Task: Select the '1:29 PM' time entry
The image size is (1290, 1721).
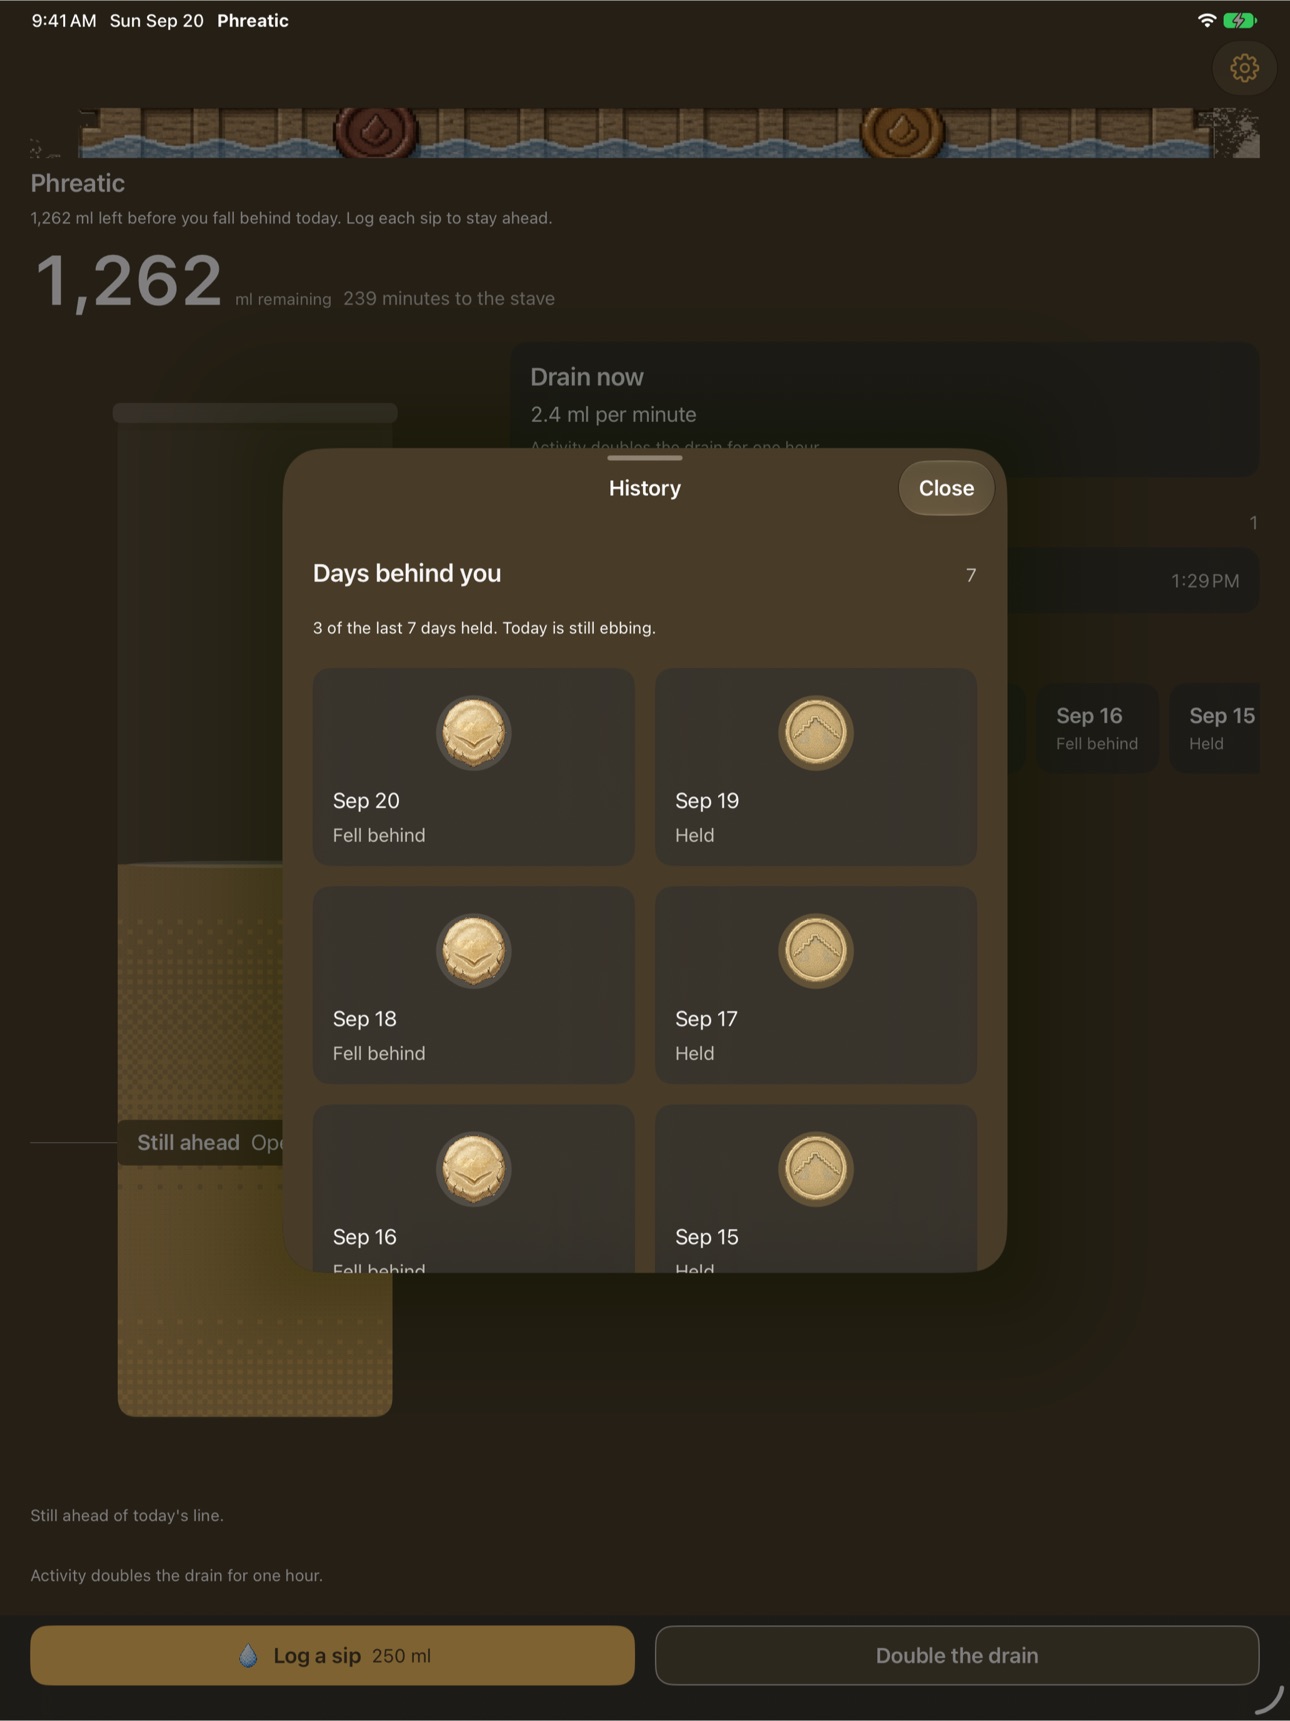Action: (1205, 581)
